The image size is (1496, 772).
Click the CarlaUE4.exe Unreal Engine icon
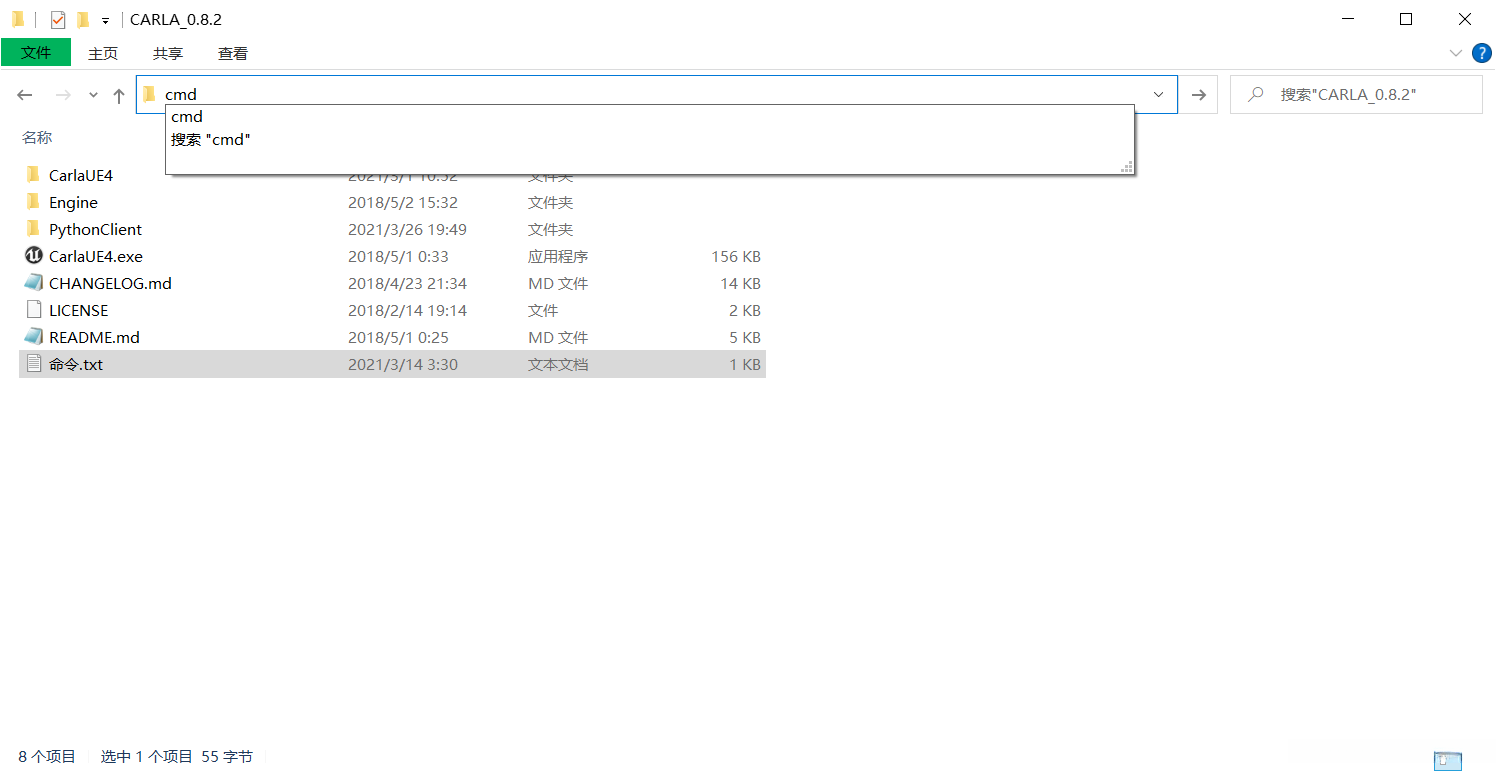click(x=33, y=256)
